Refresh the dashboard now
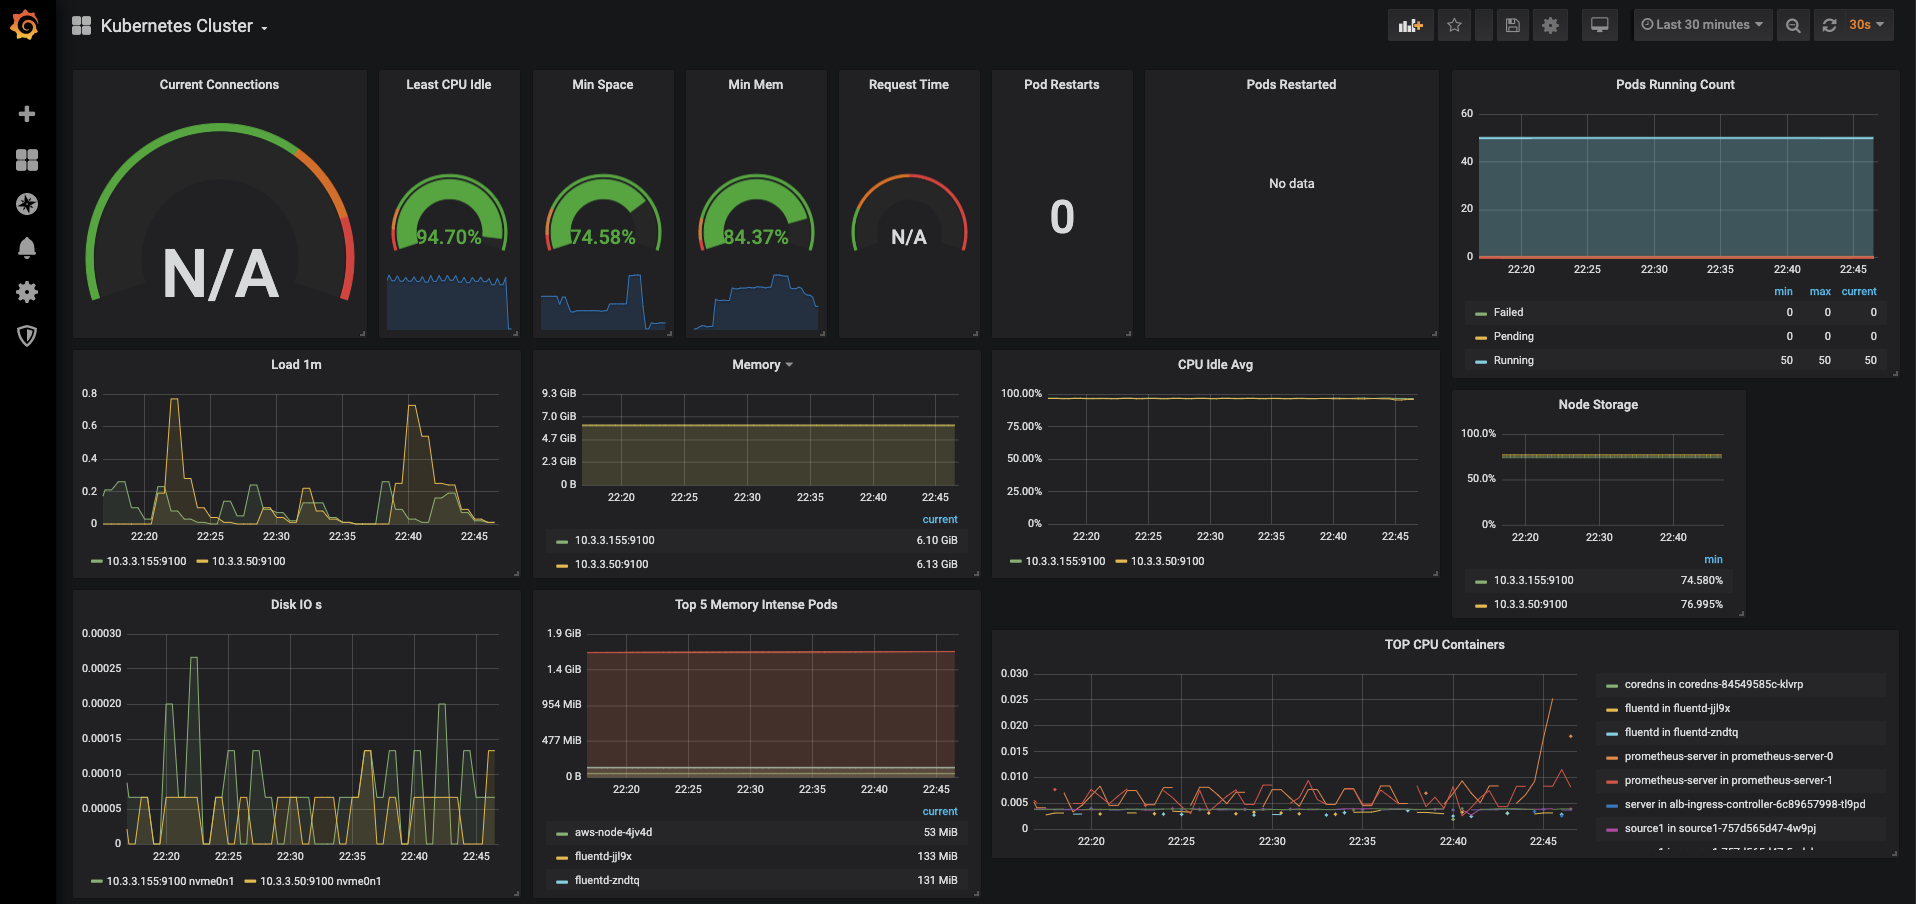The height and width of the screenshot is (904, 1916). point(1829,25)
